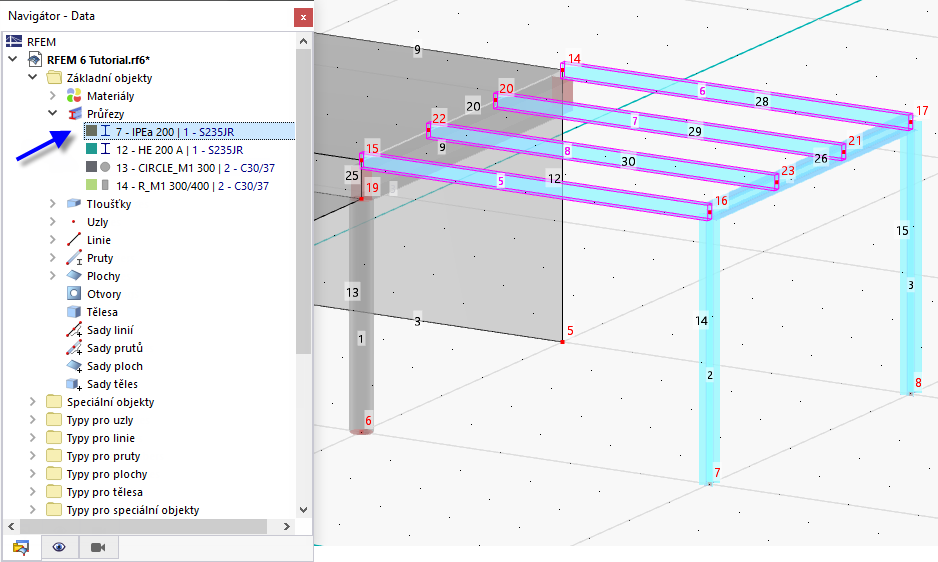The height and width of the screenshot is (562, 938).
Task: Click the circle shape icon of CIRCLE_M1 300
Action: pyautogui.click(x=105, y=167)
